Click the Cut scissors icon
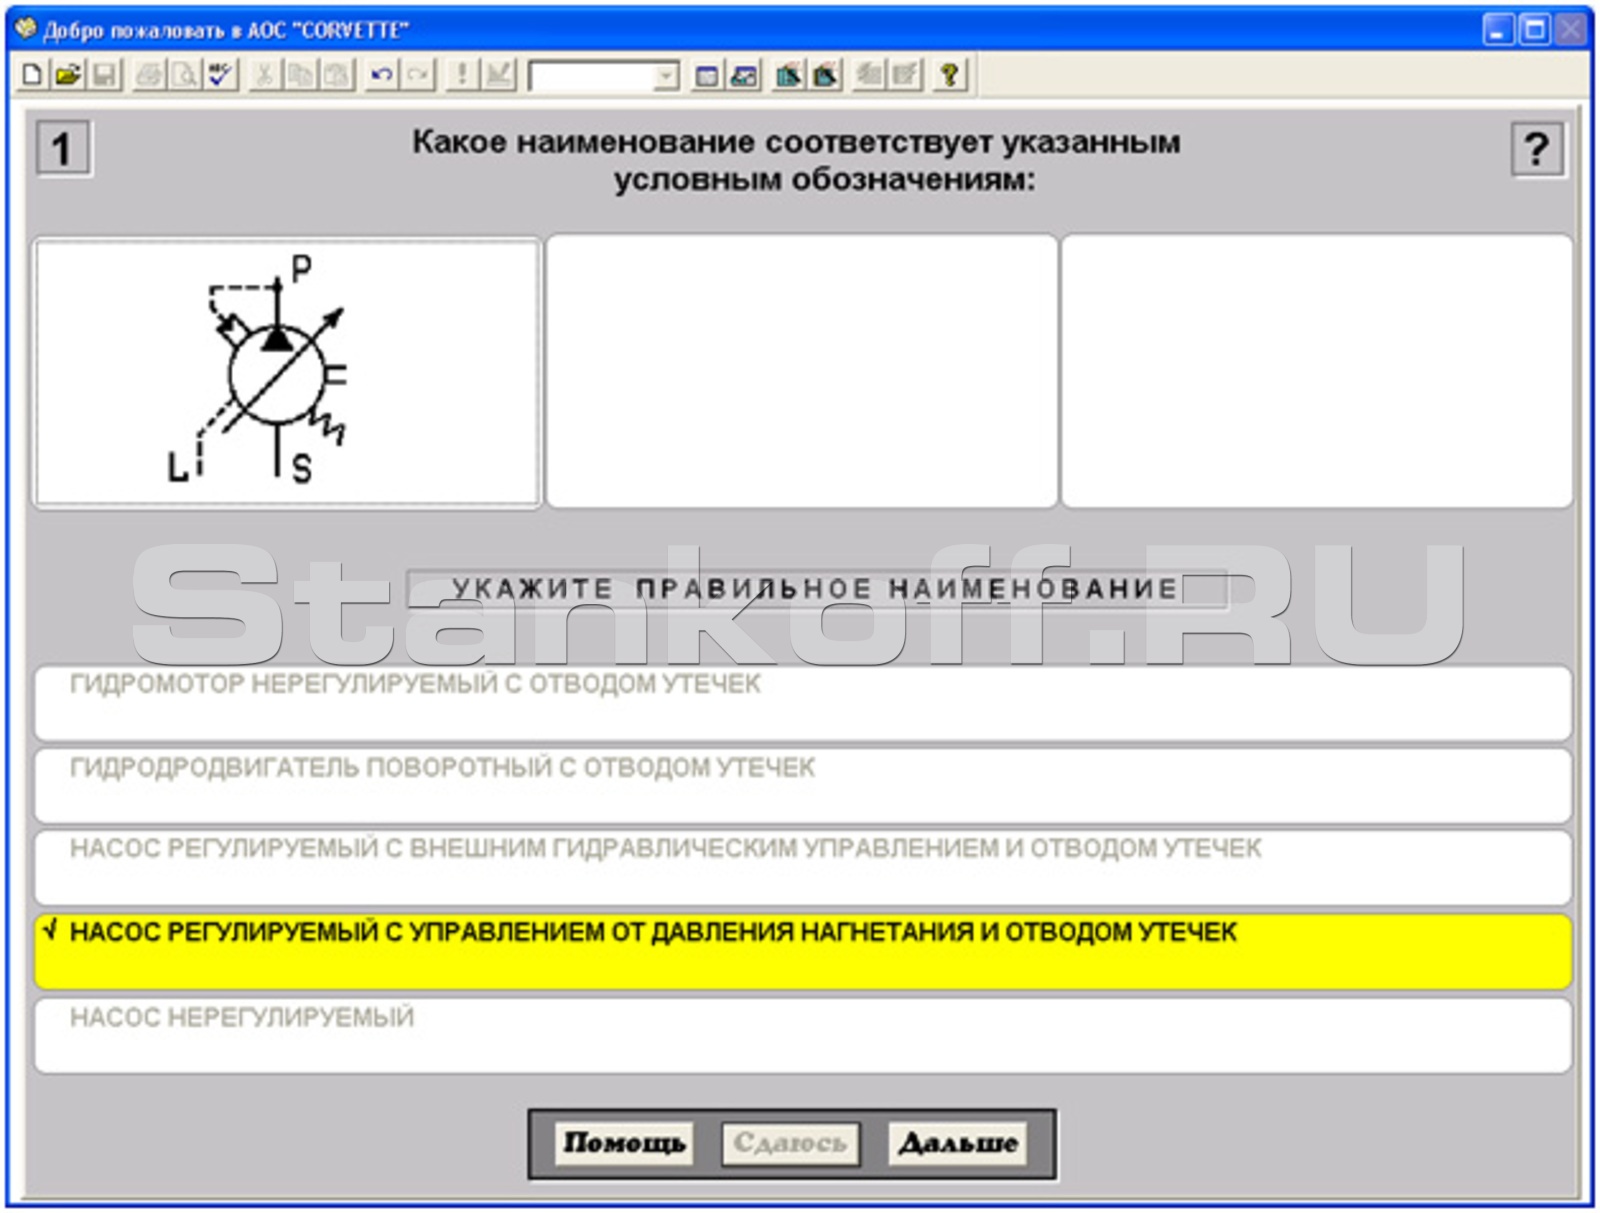Screen dimensions: 1600x1213 (264, 75)
